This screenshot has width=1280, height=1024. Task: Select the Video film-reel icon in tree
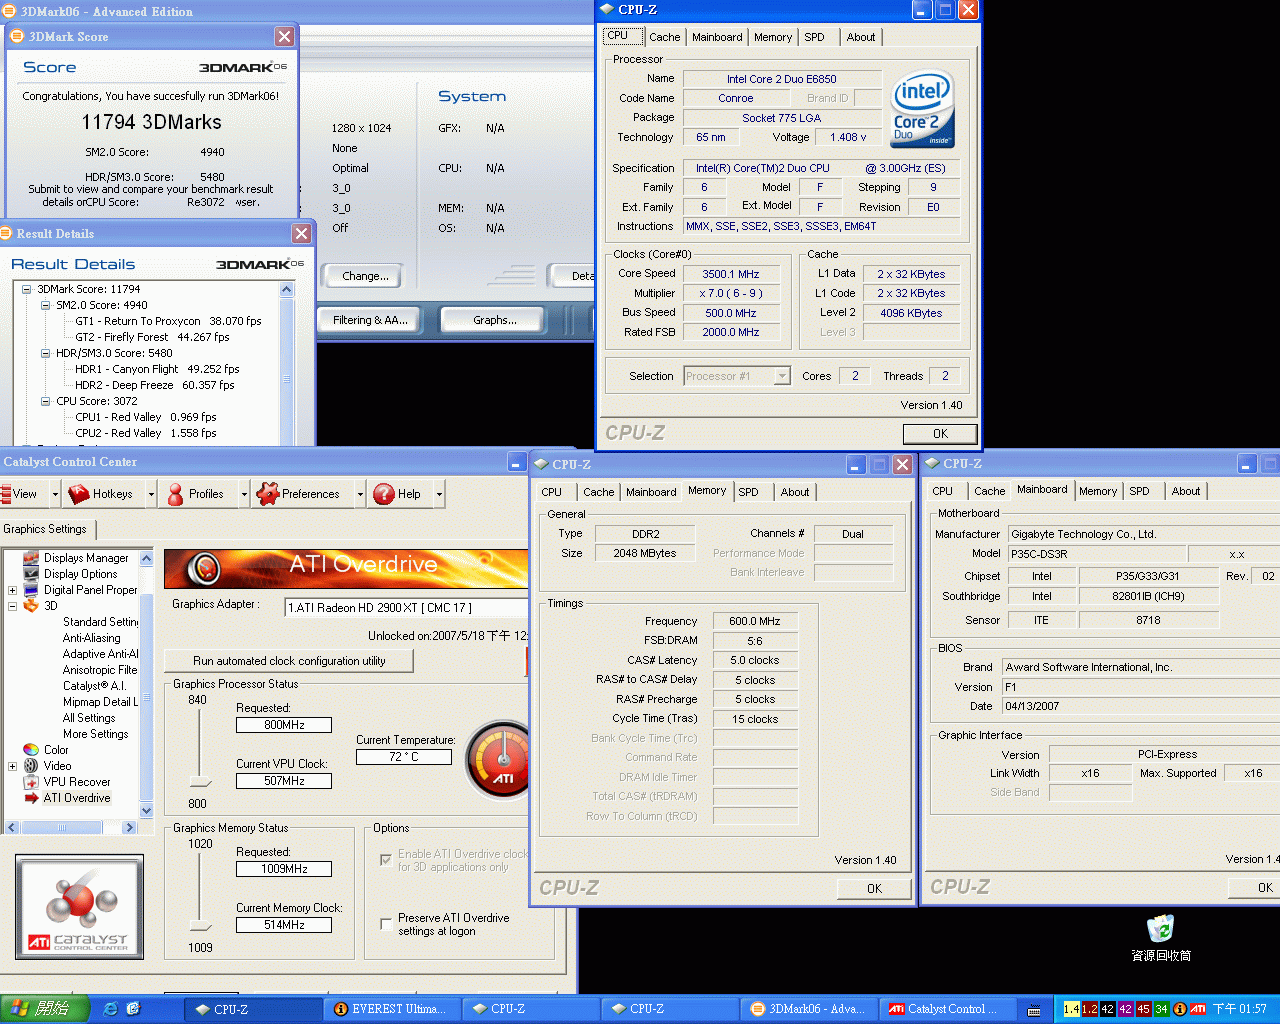pyautogui.click(x=31, y=766)
